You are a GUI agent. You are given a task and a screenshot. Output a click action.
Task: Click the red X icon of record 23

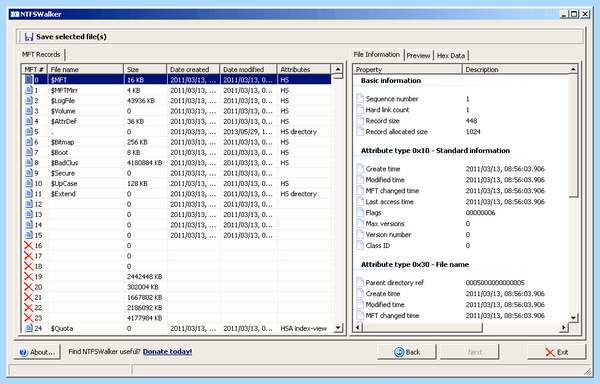click(x=29, y=317)
